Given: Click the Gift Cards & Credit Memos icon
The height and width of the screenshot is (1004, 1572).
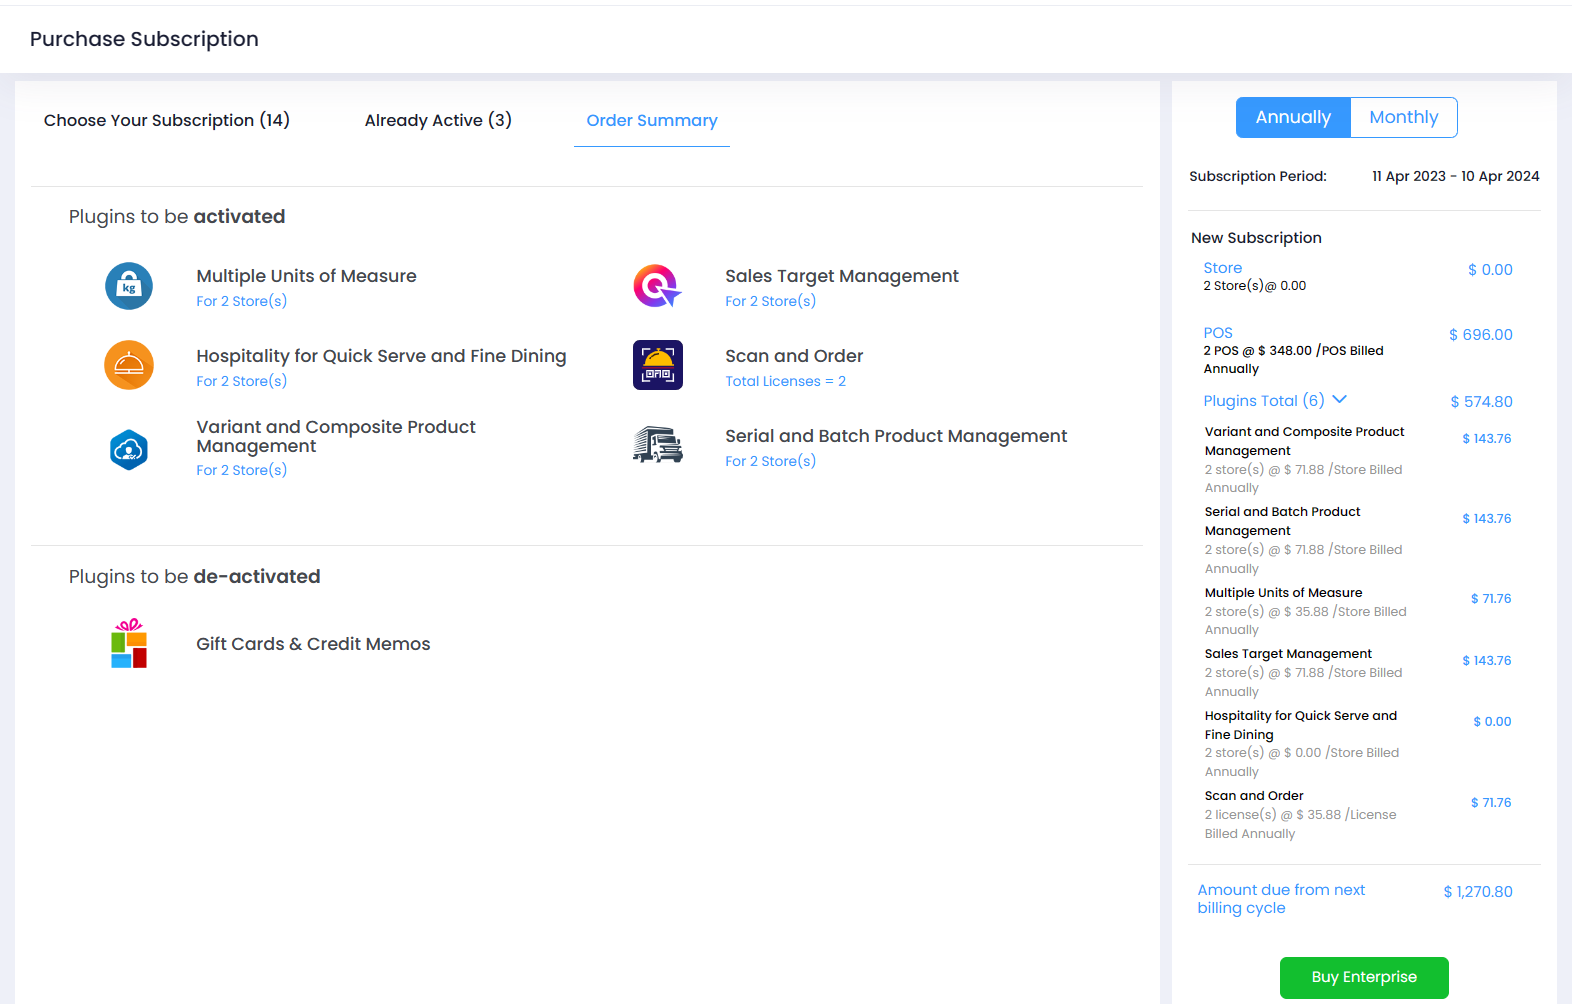Looking at the screenshot, I should click(129, 643).
